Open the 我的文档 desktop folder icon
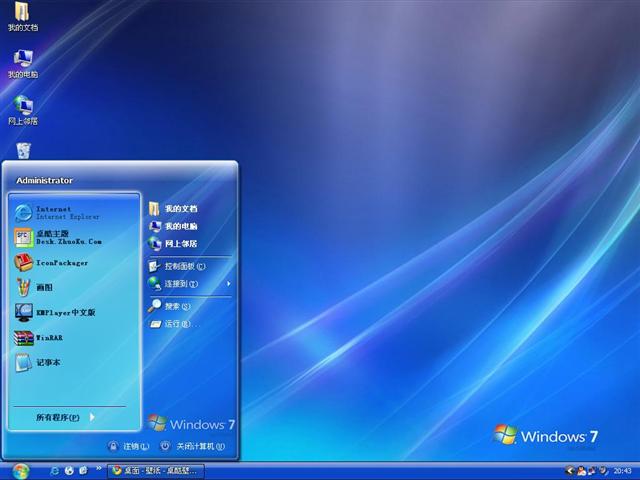640x480 pixels. click(x=23, y=16)
